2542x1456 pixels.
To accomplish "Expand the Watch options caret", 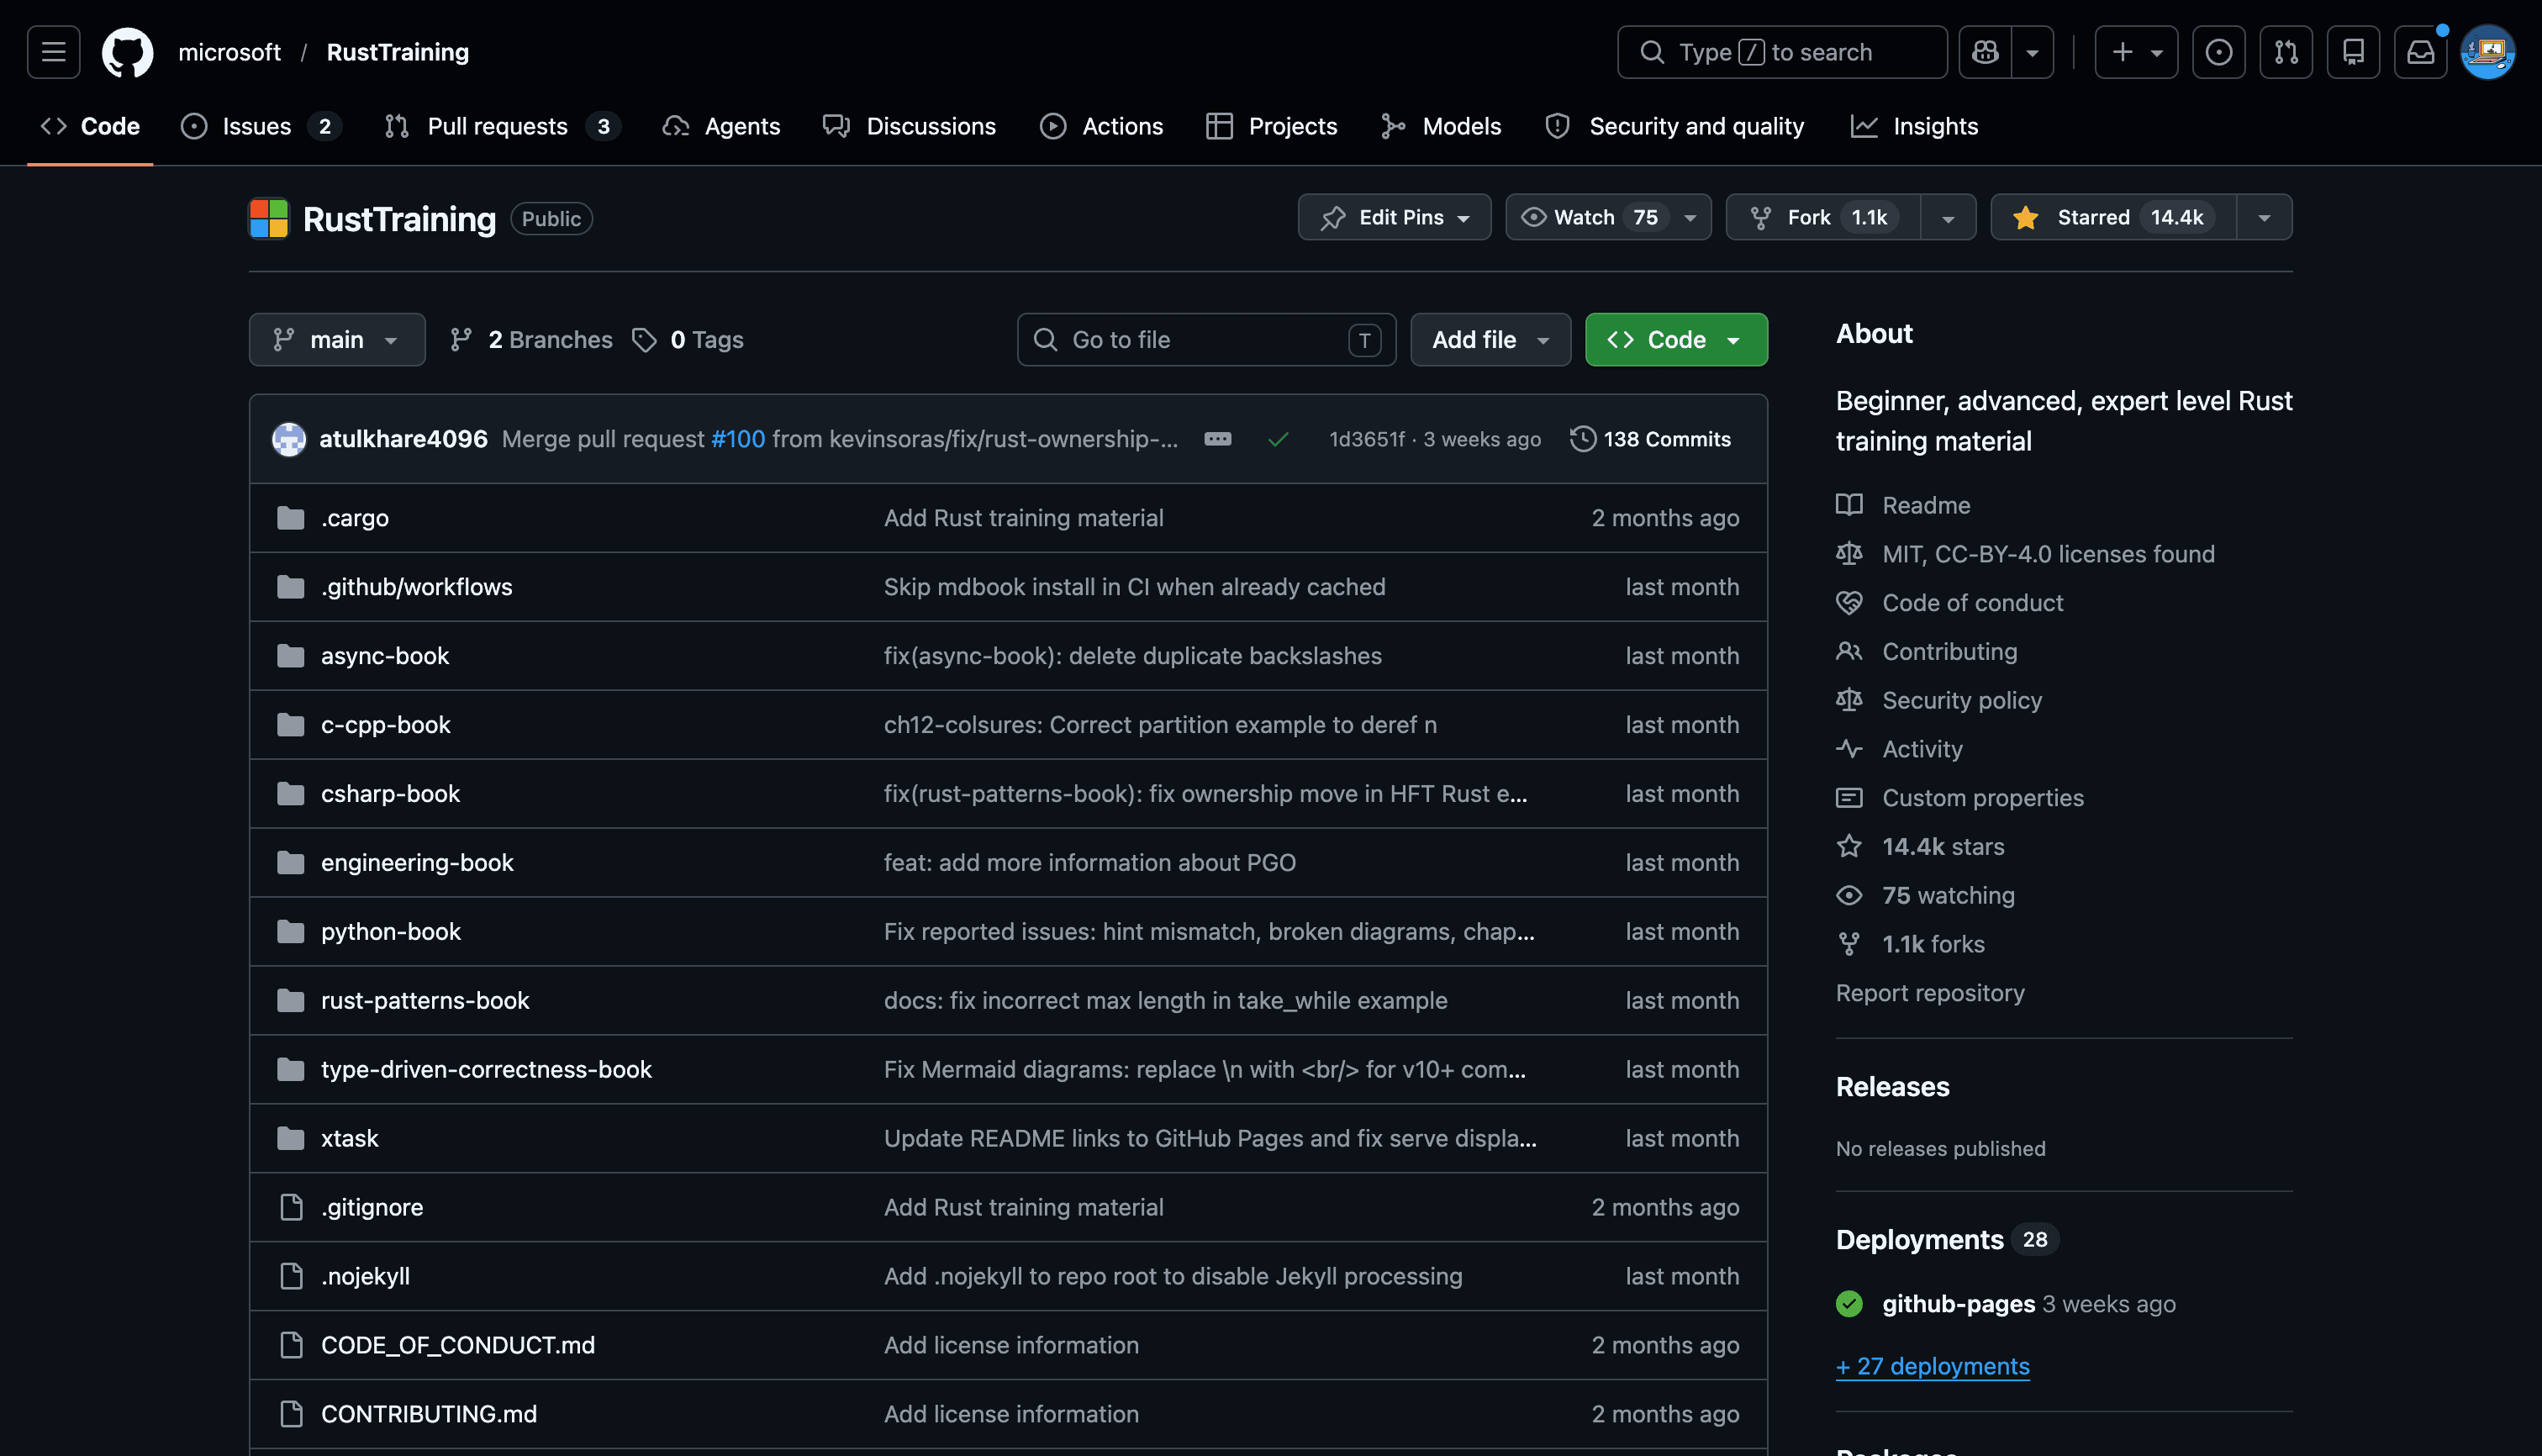I will (1690, 217).
